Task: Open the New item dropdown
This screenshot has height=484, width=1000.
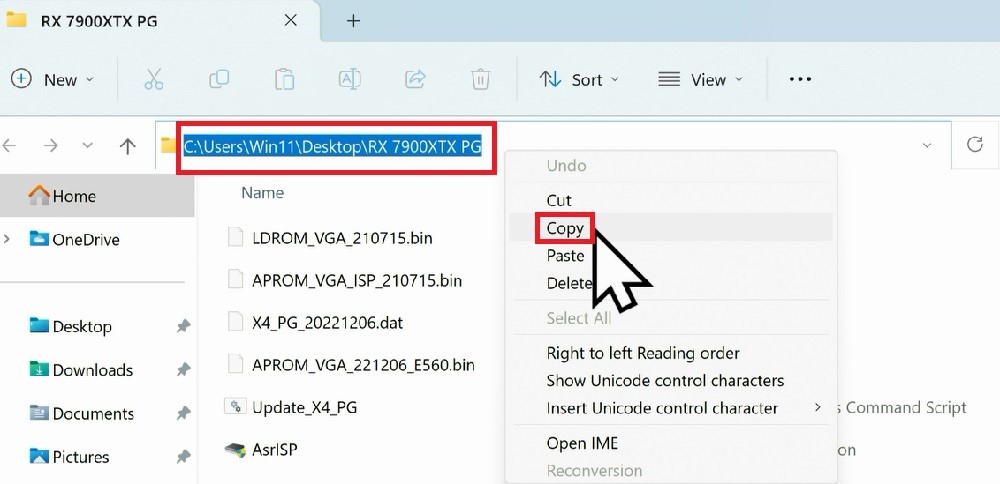Action: tap(53, 80)
